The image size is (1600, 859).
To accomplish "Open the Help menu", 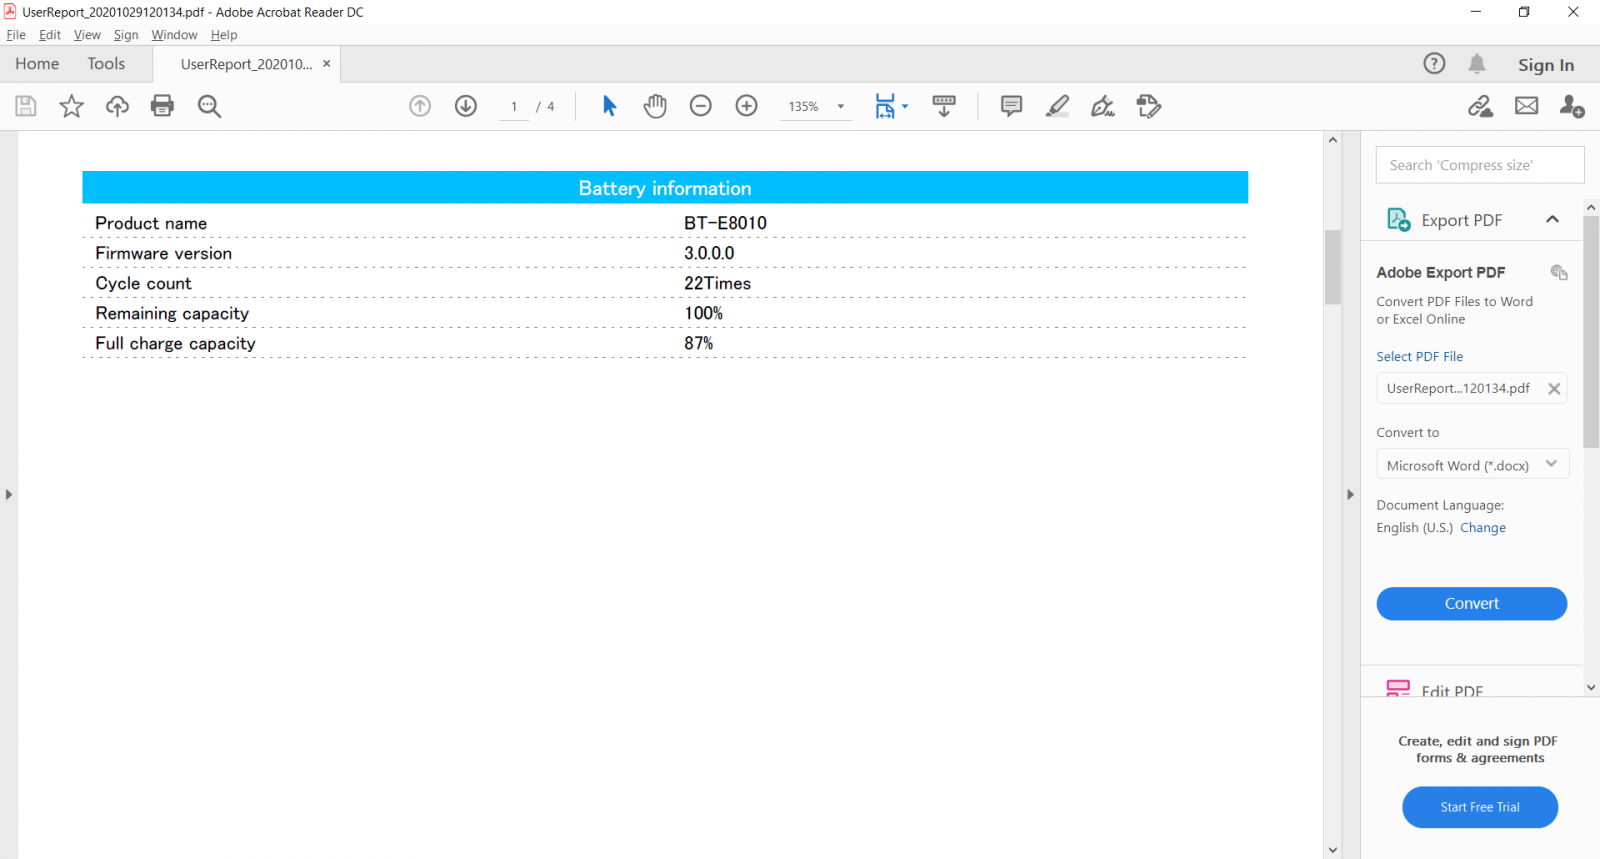I will (x=224, y=35).
